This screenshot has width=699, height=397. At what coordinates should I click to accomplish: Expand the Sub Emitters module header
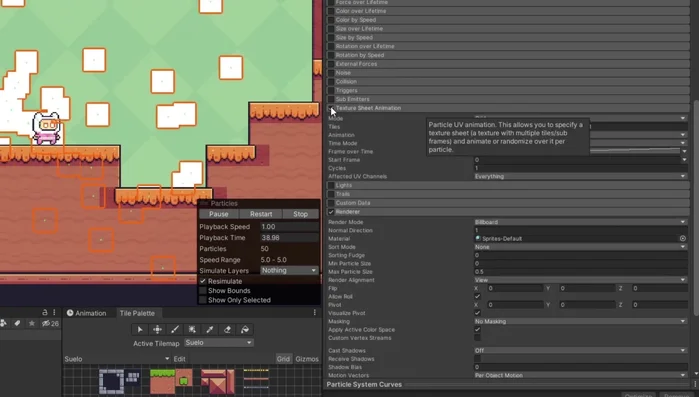[508, 99]
